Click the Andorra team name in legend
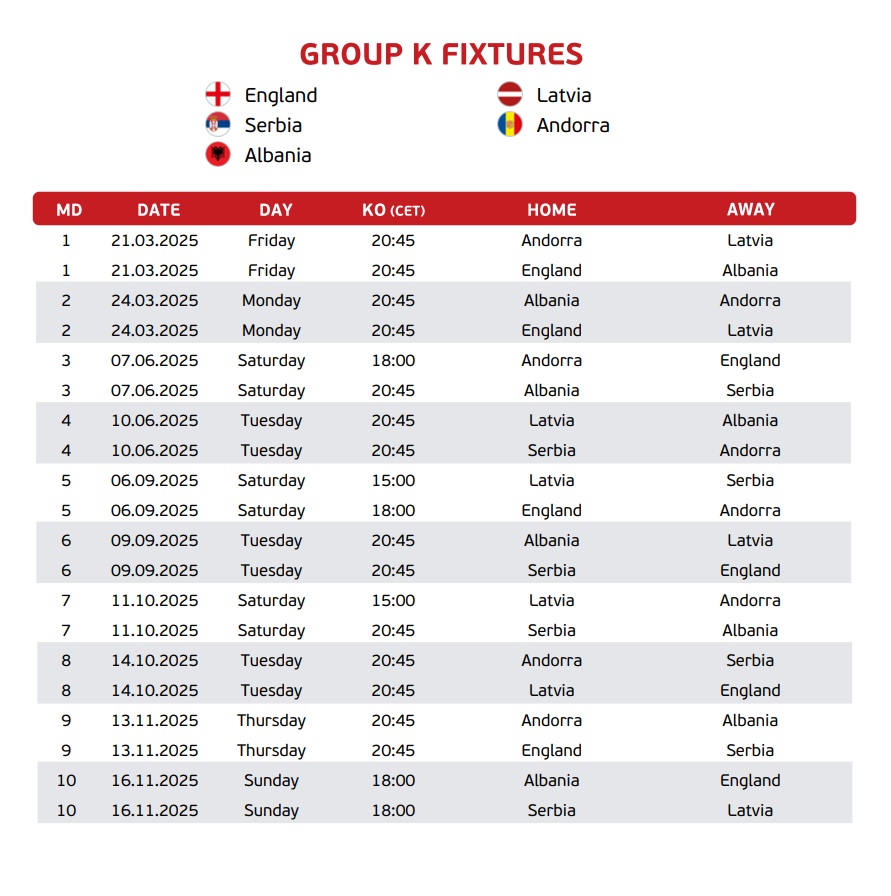 click(573, 126)
